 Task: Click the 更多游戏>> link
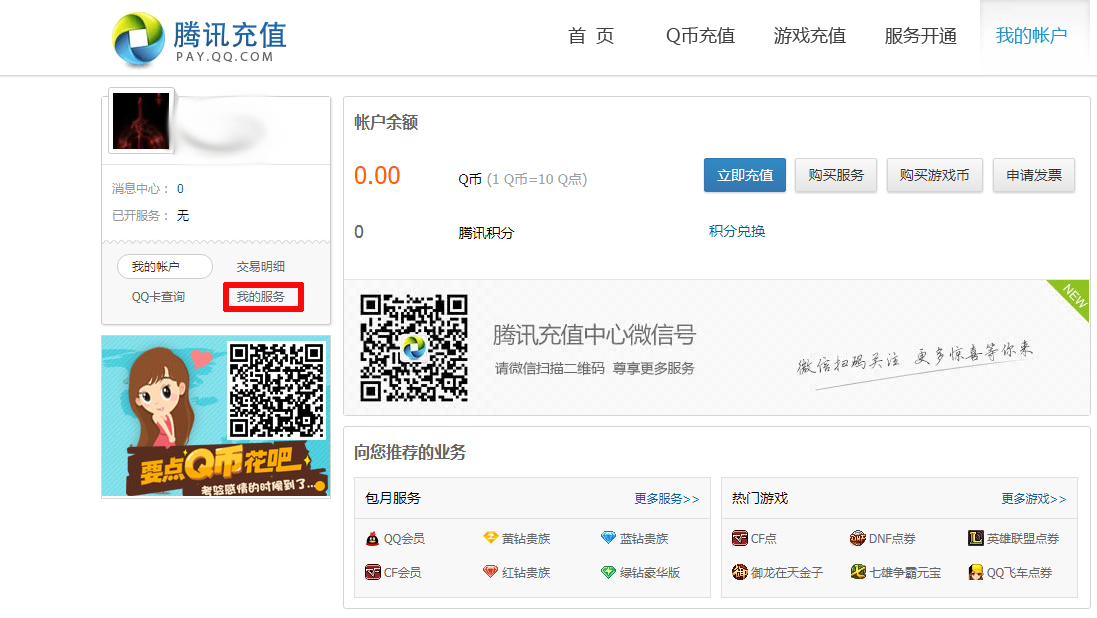(x=1031, y=498)
